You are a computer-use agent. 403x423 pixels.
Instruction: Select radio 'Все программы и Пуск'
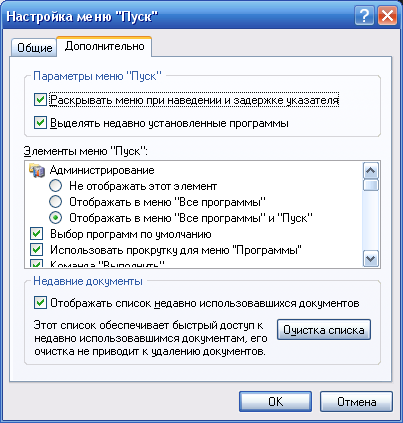pyautogui.click(x=55, y=218)
